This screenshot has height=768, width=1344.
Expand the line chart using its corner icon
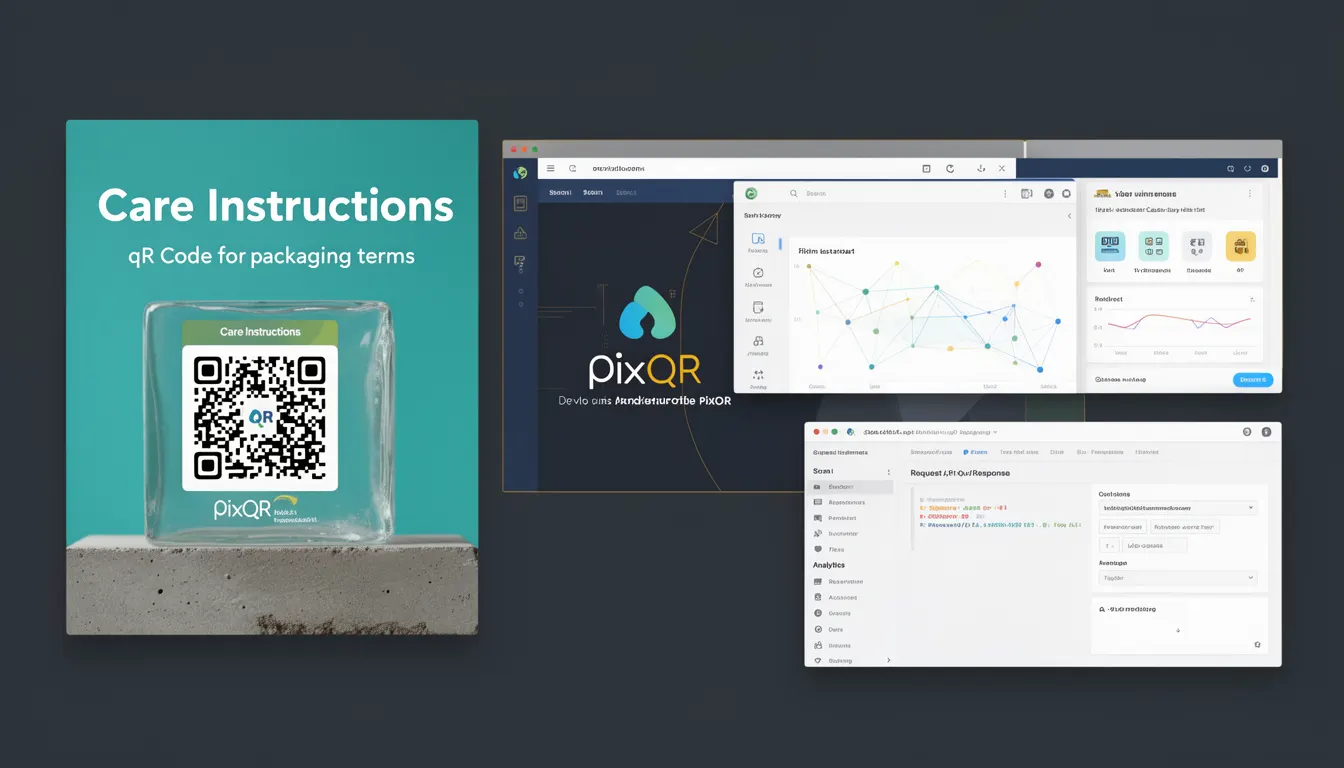tap(1252, 299)
